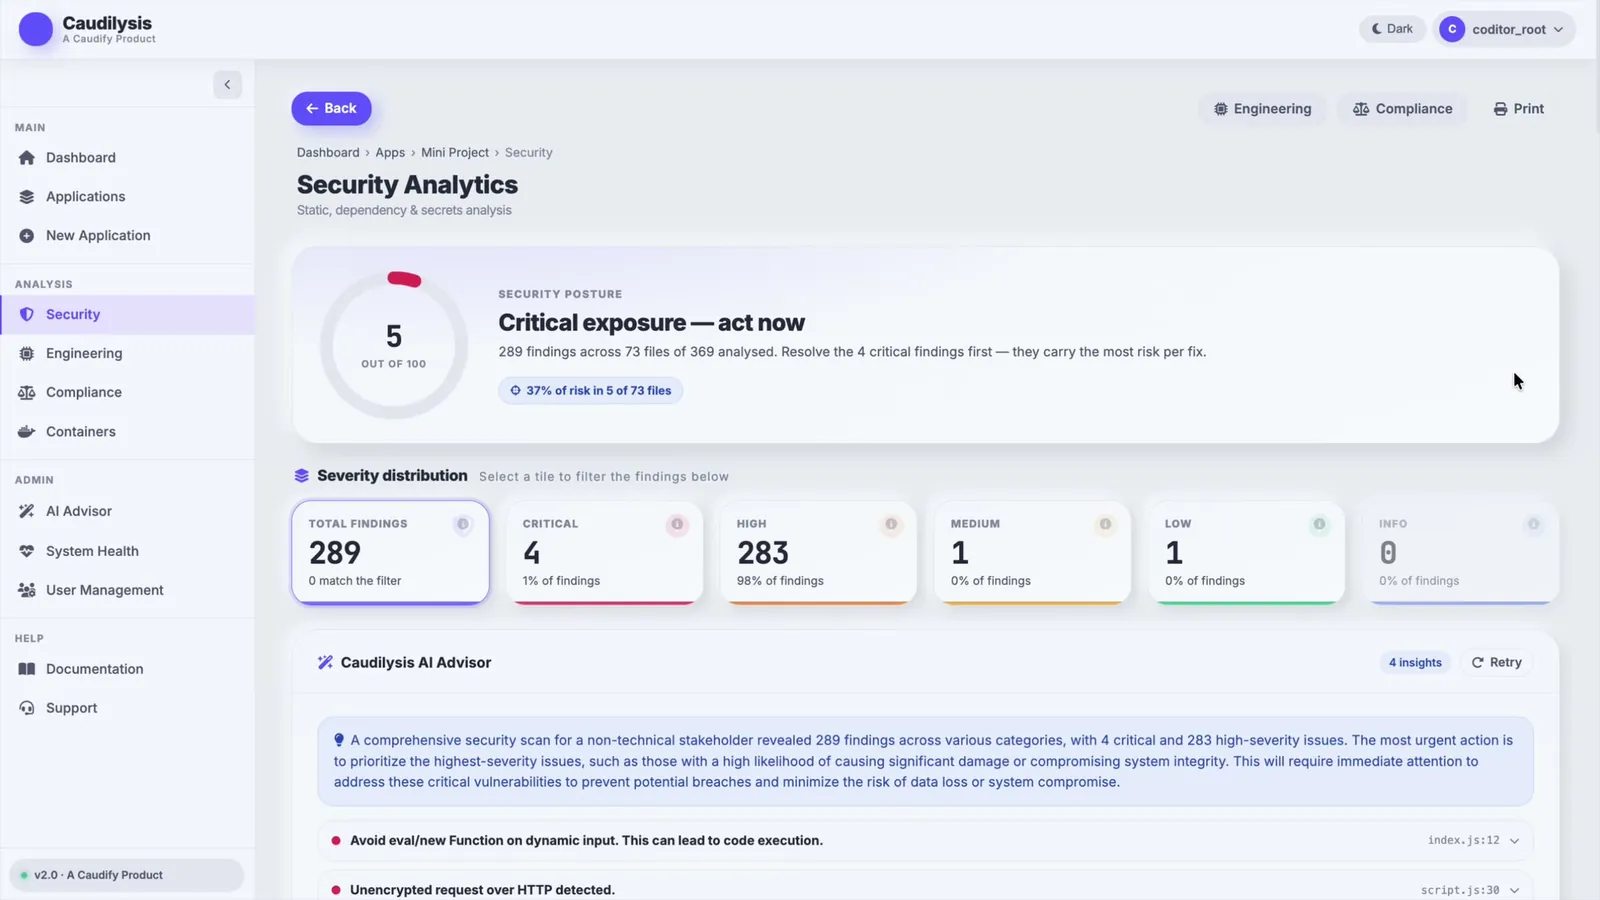Expand the index.js:12 eval finding
Screen dimensions: 1600x900
[926, 841]
